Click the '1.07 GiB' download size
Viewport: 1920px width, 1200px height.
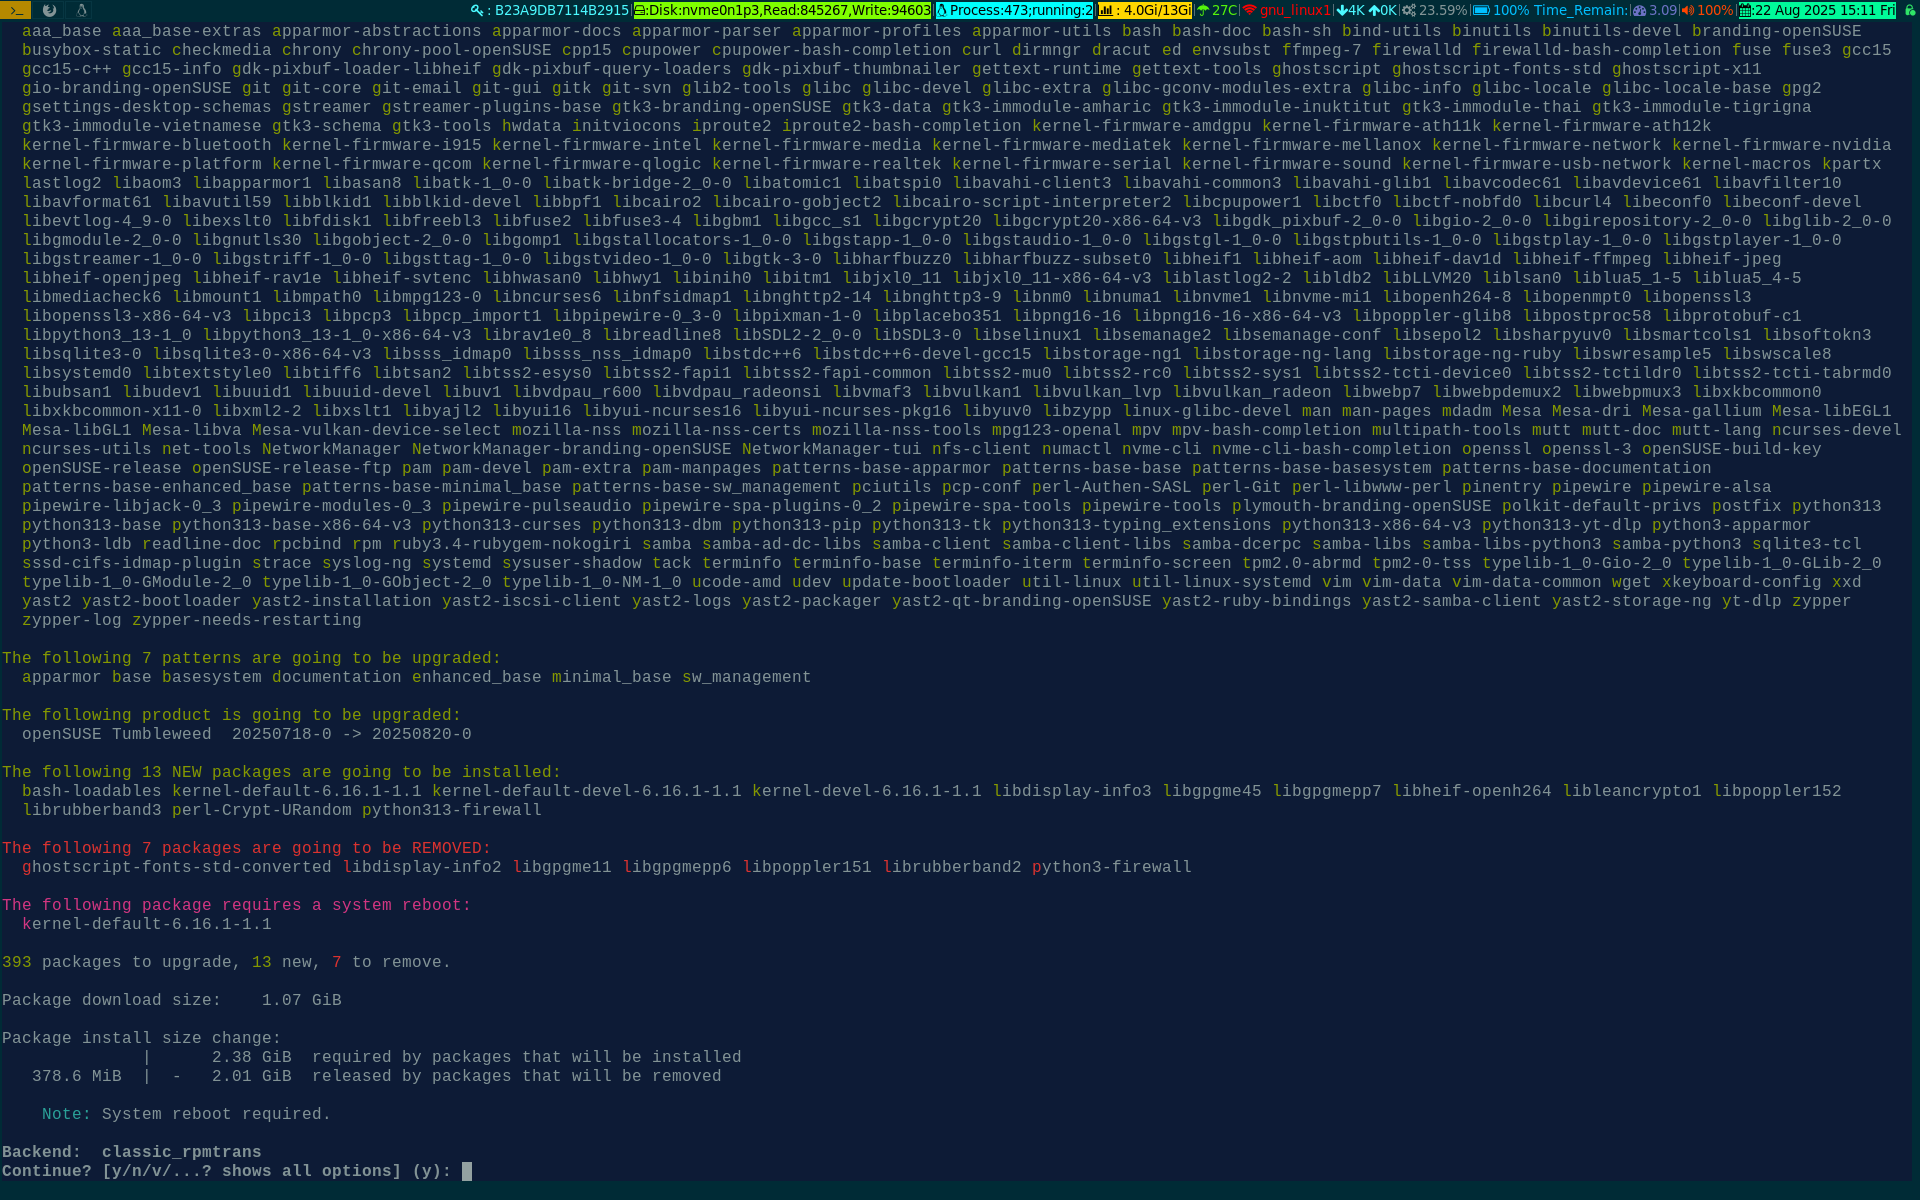point(301,1000)
